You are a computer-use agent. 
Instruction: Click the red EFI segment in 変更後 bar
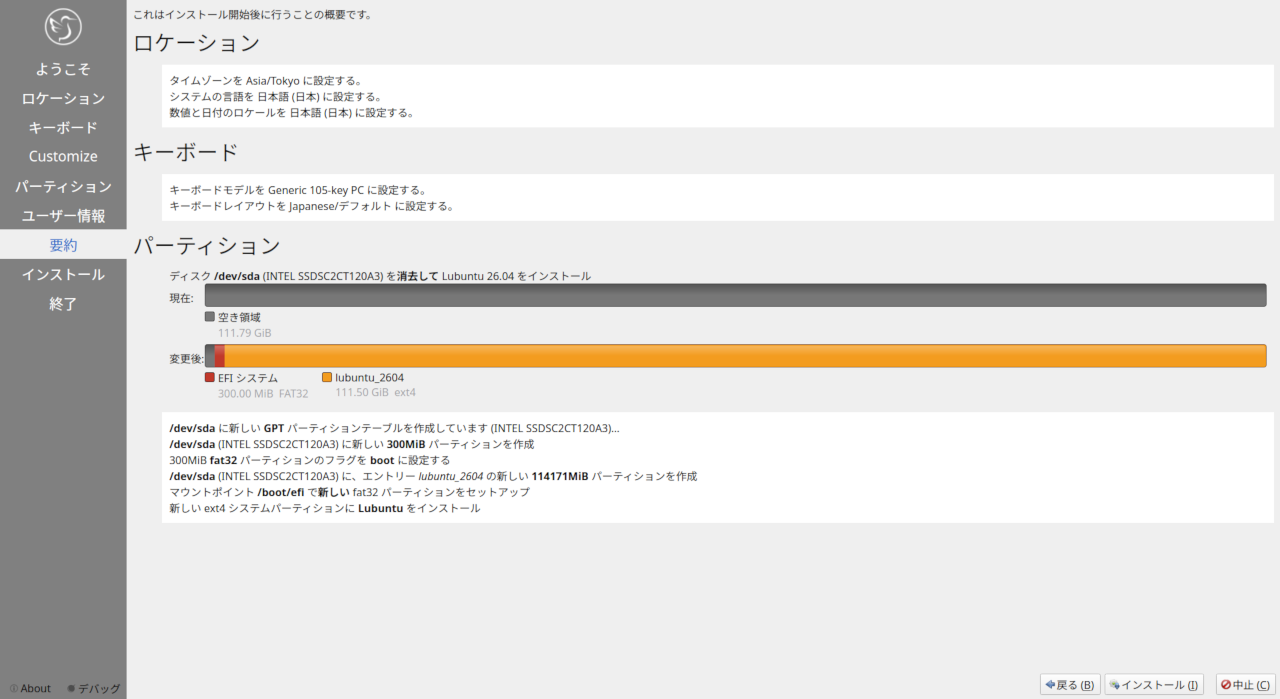[219, 356]
